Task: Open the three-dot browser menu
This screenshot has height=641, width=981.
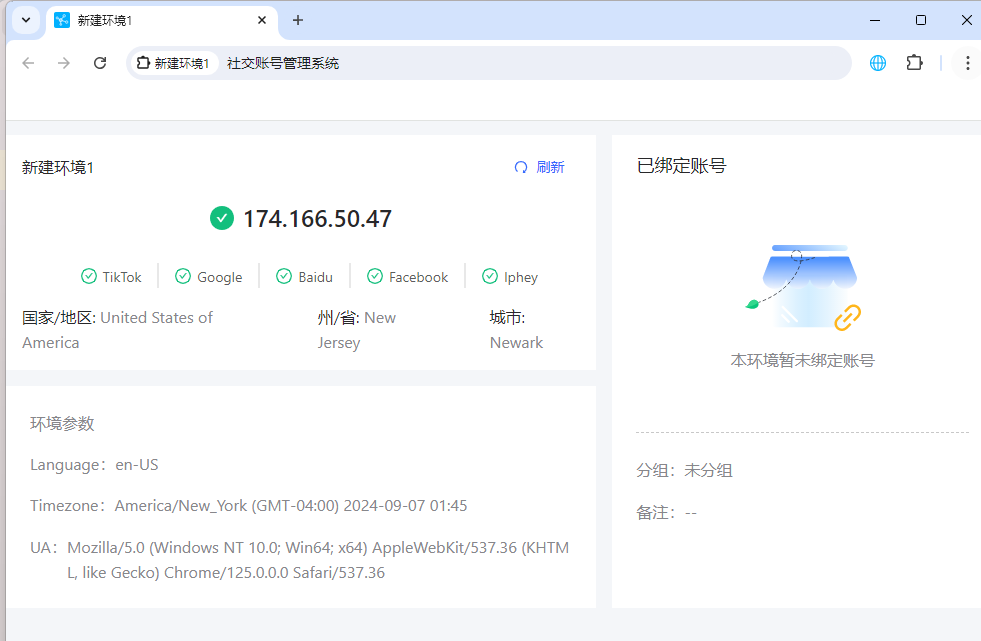Action: coord(966,62)
